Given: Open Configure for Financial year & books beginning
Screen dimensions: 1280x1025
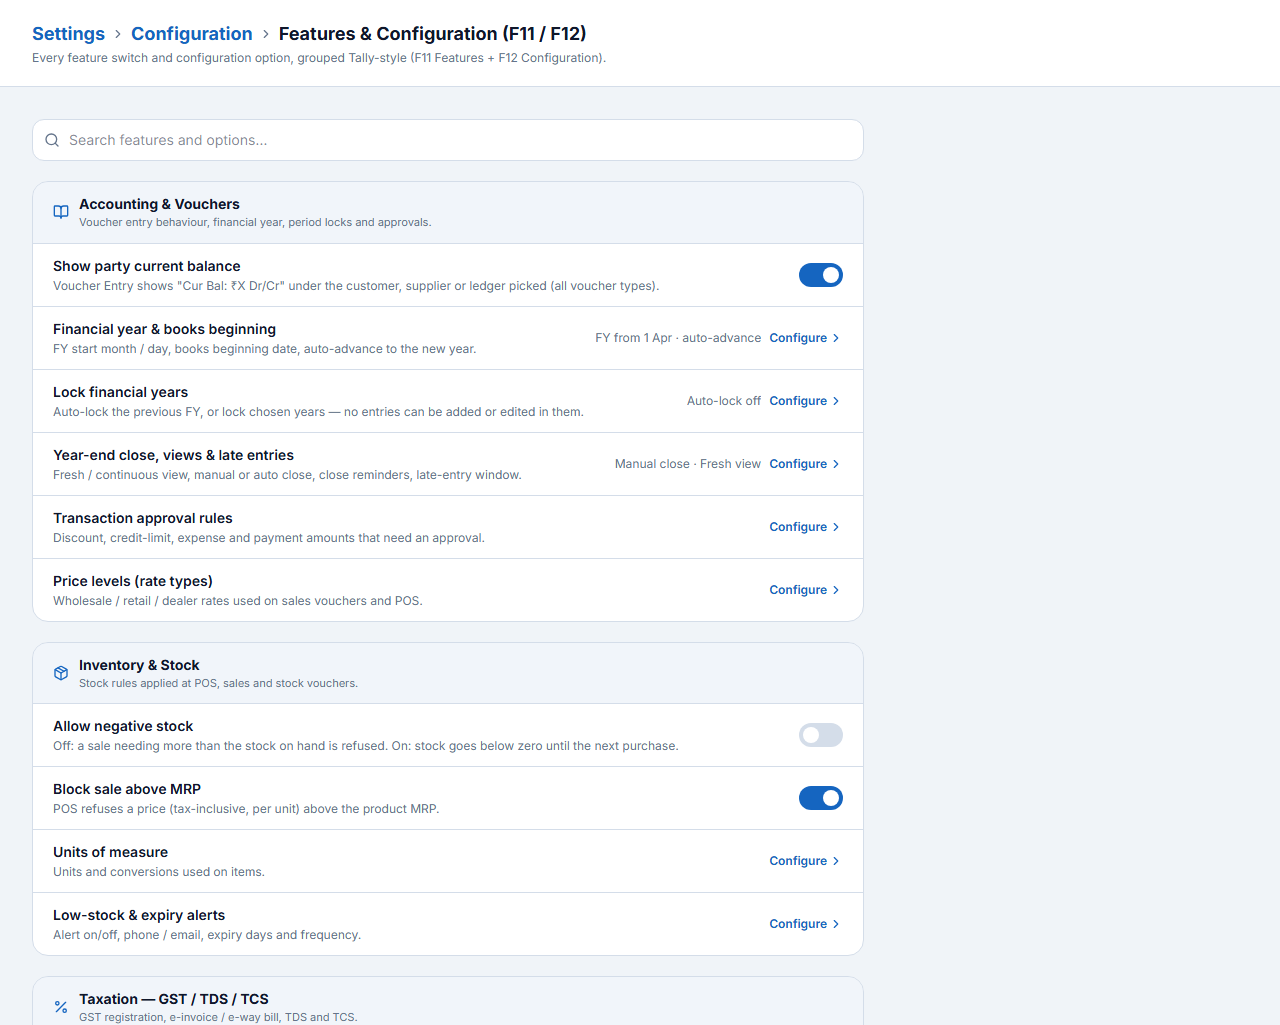Looking at the screenshot, I should (805, 338).
